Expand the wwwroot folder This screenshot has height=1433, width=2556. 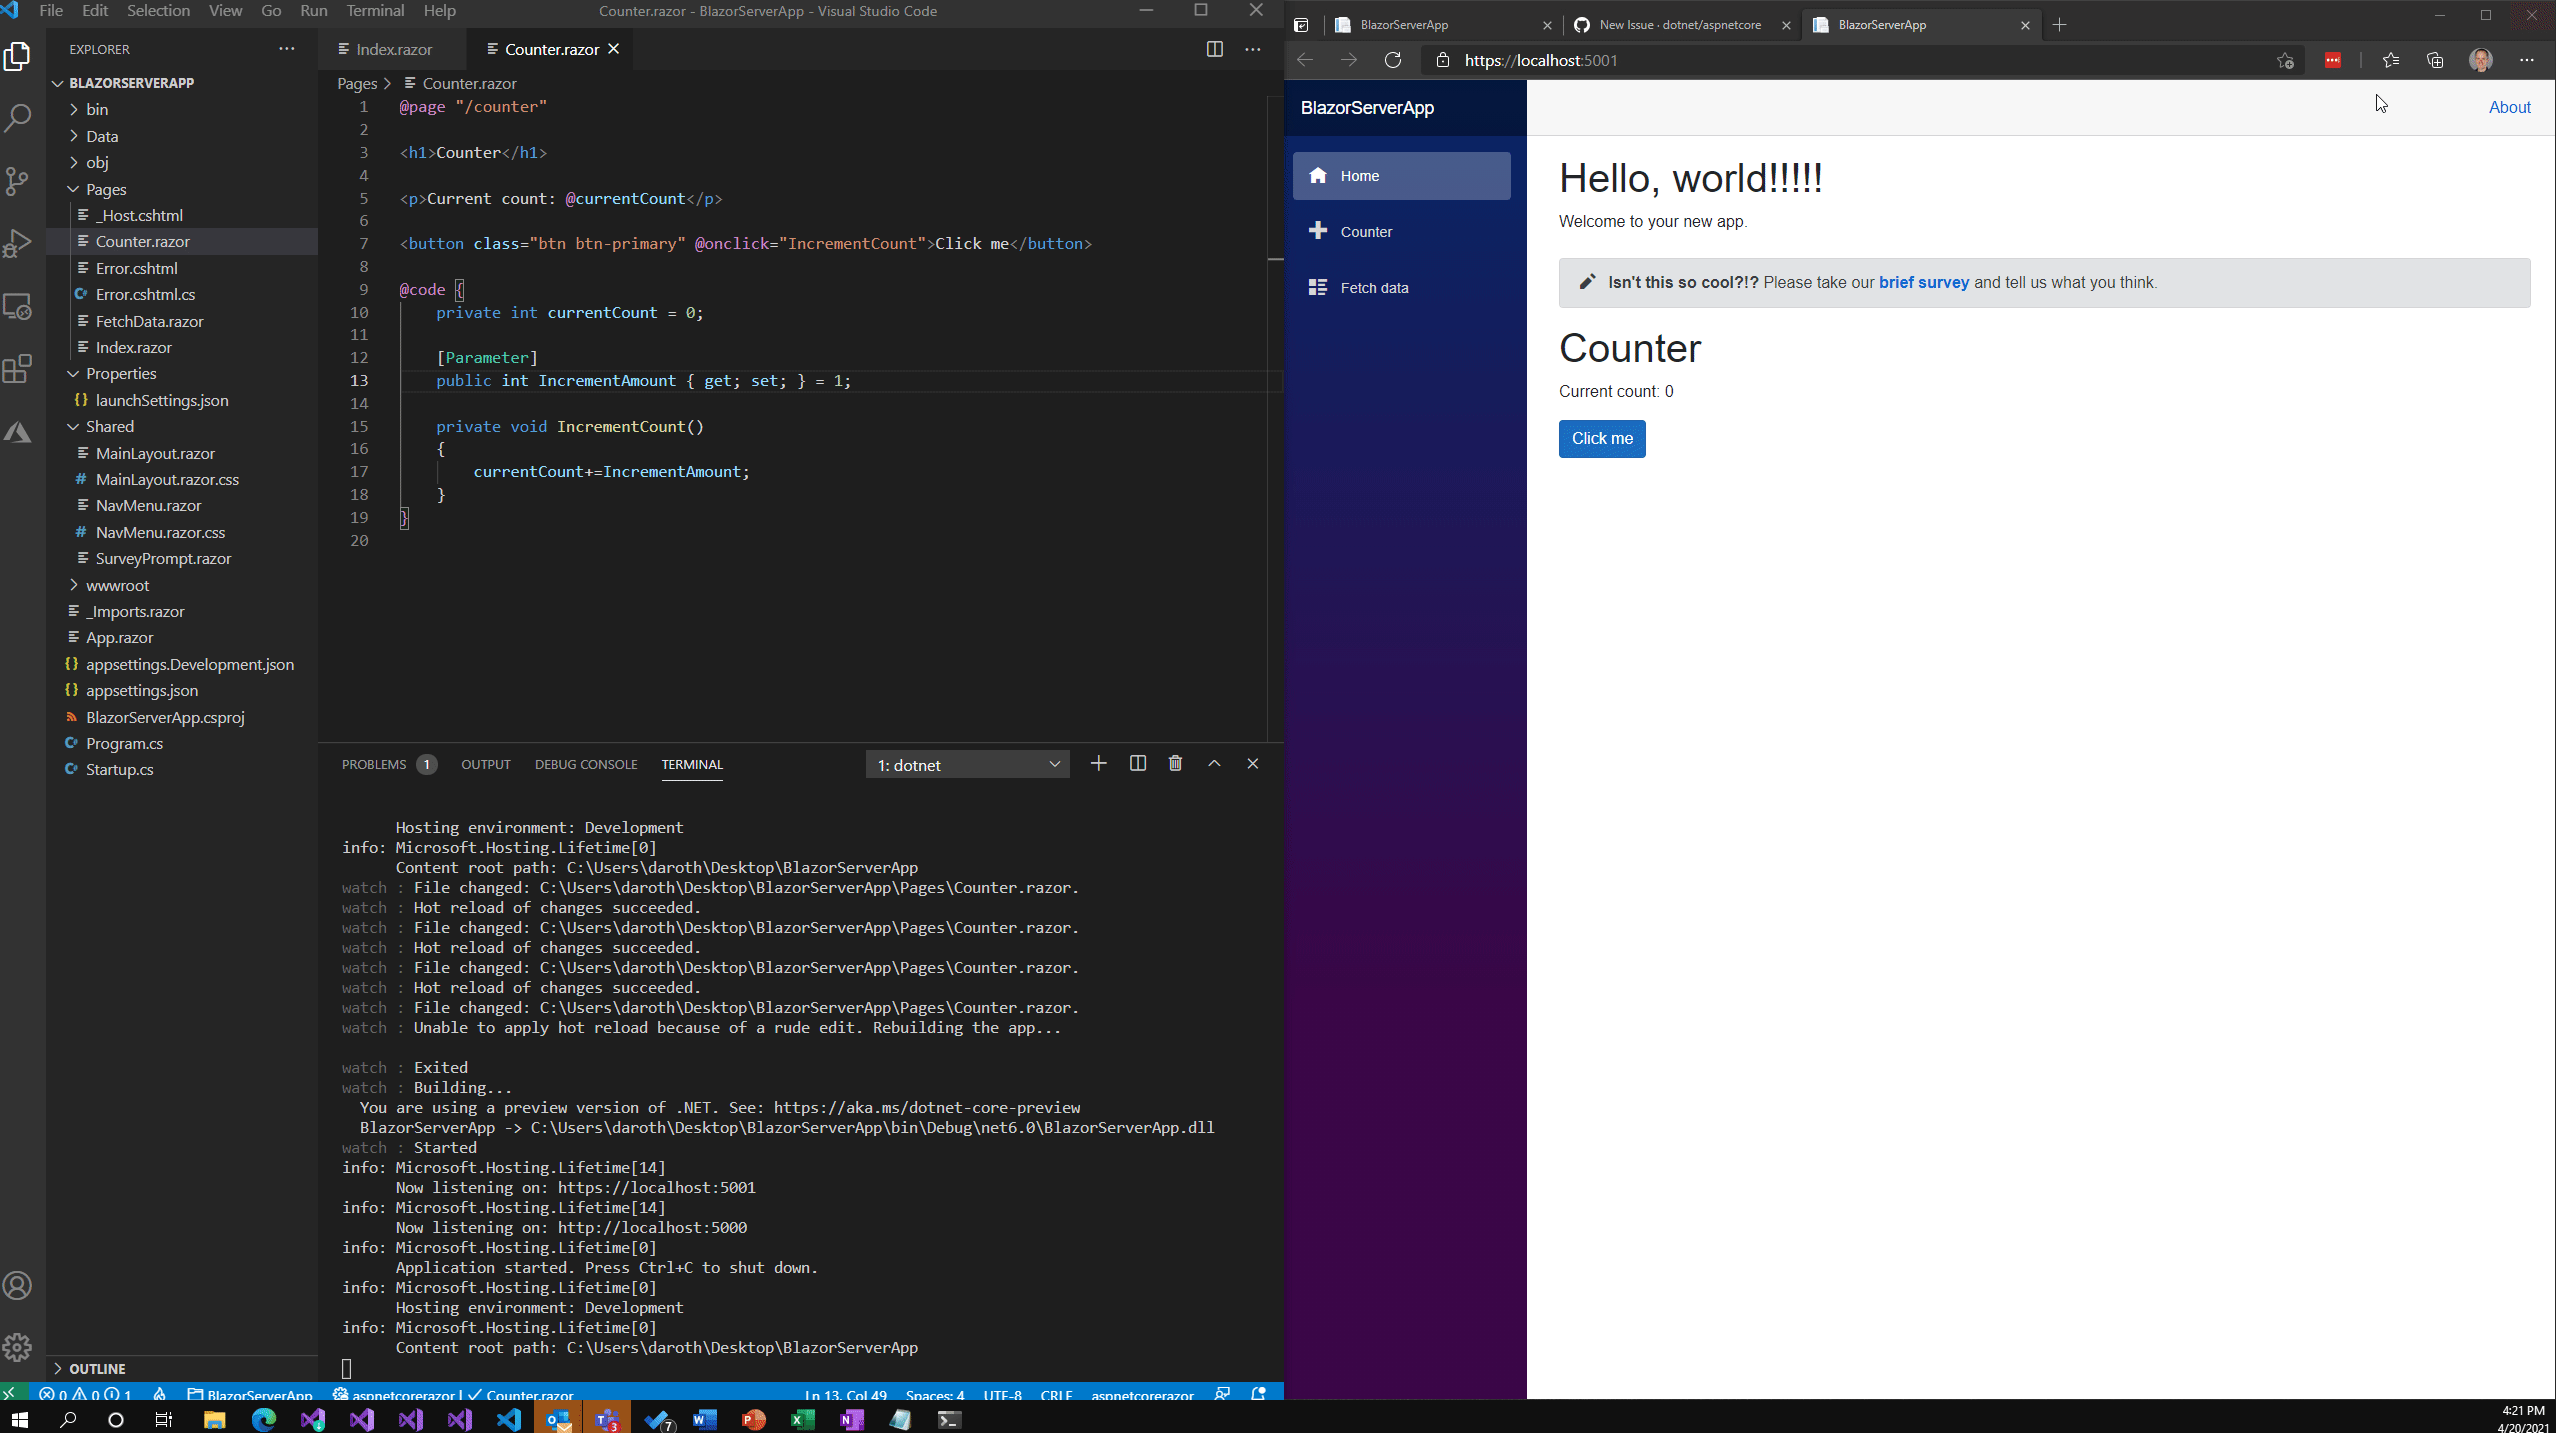click(x=117, y=585)
